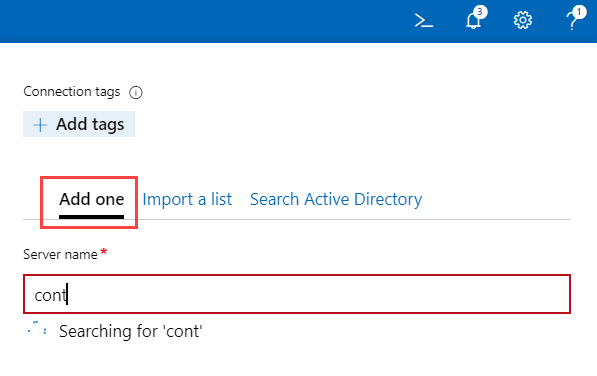Open portal settings gear
The image size is (597, 376).
523,20
